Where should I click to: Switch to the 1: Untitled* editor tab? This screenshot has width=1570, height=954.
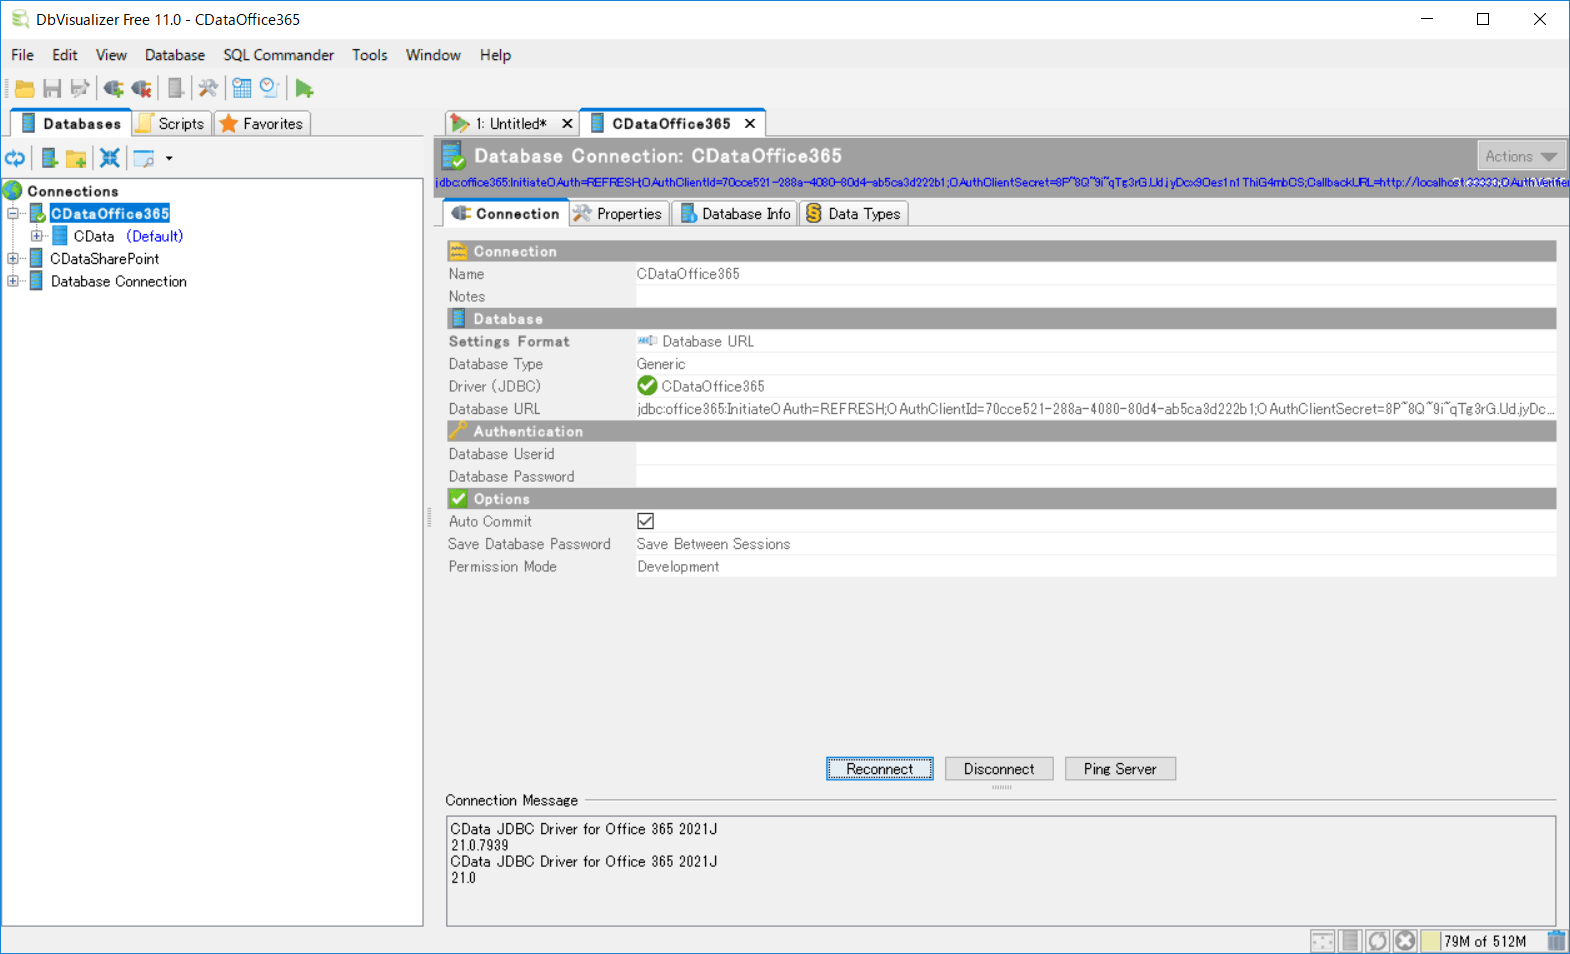[510, 123]
